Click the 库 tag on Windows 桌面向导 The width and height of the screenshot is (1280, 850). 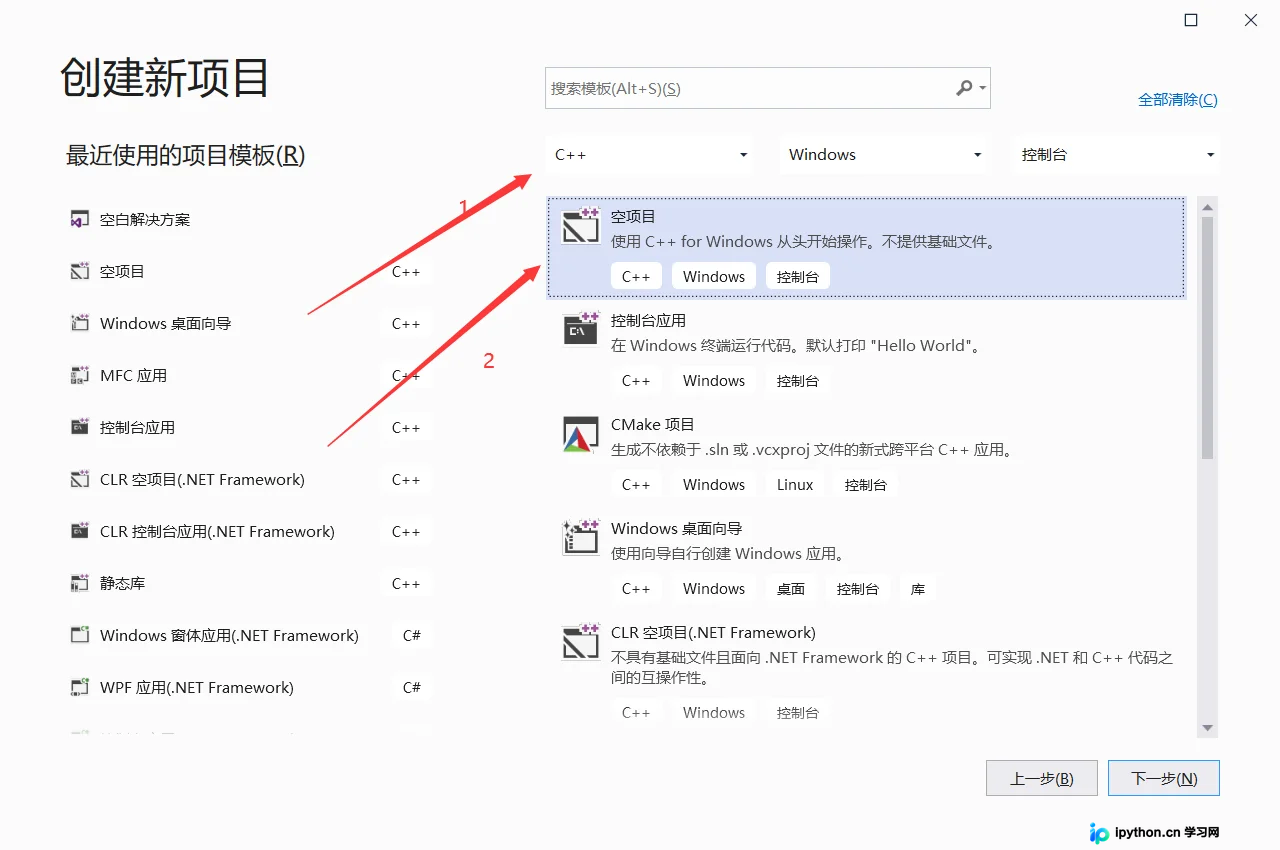[x=918, y=589]
